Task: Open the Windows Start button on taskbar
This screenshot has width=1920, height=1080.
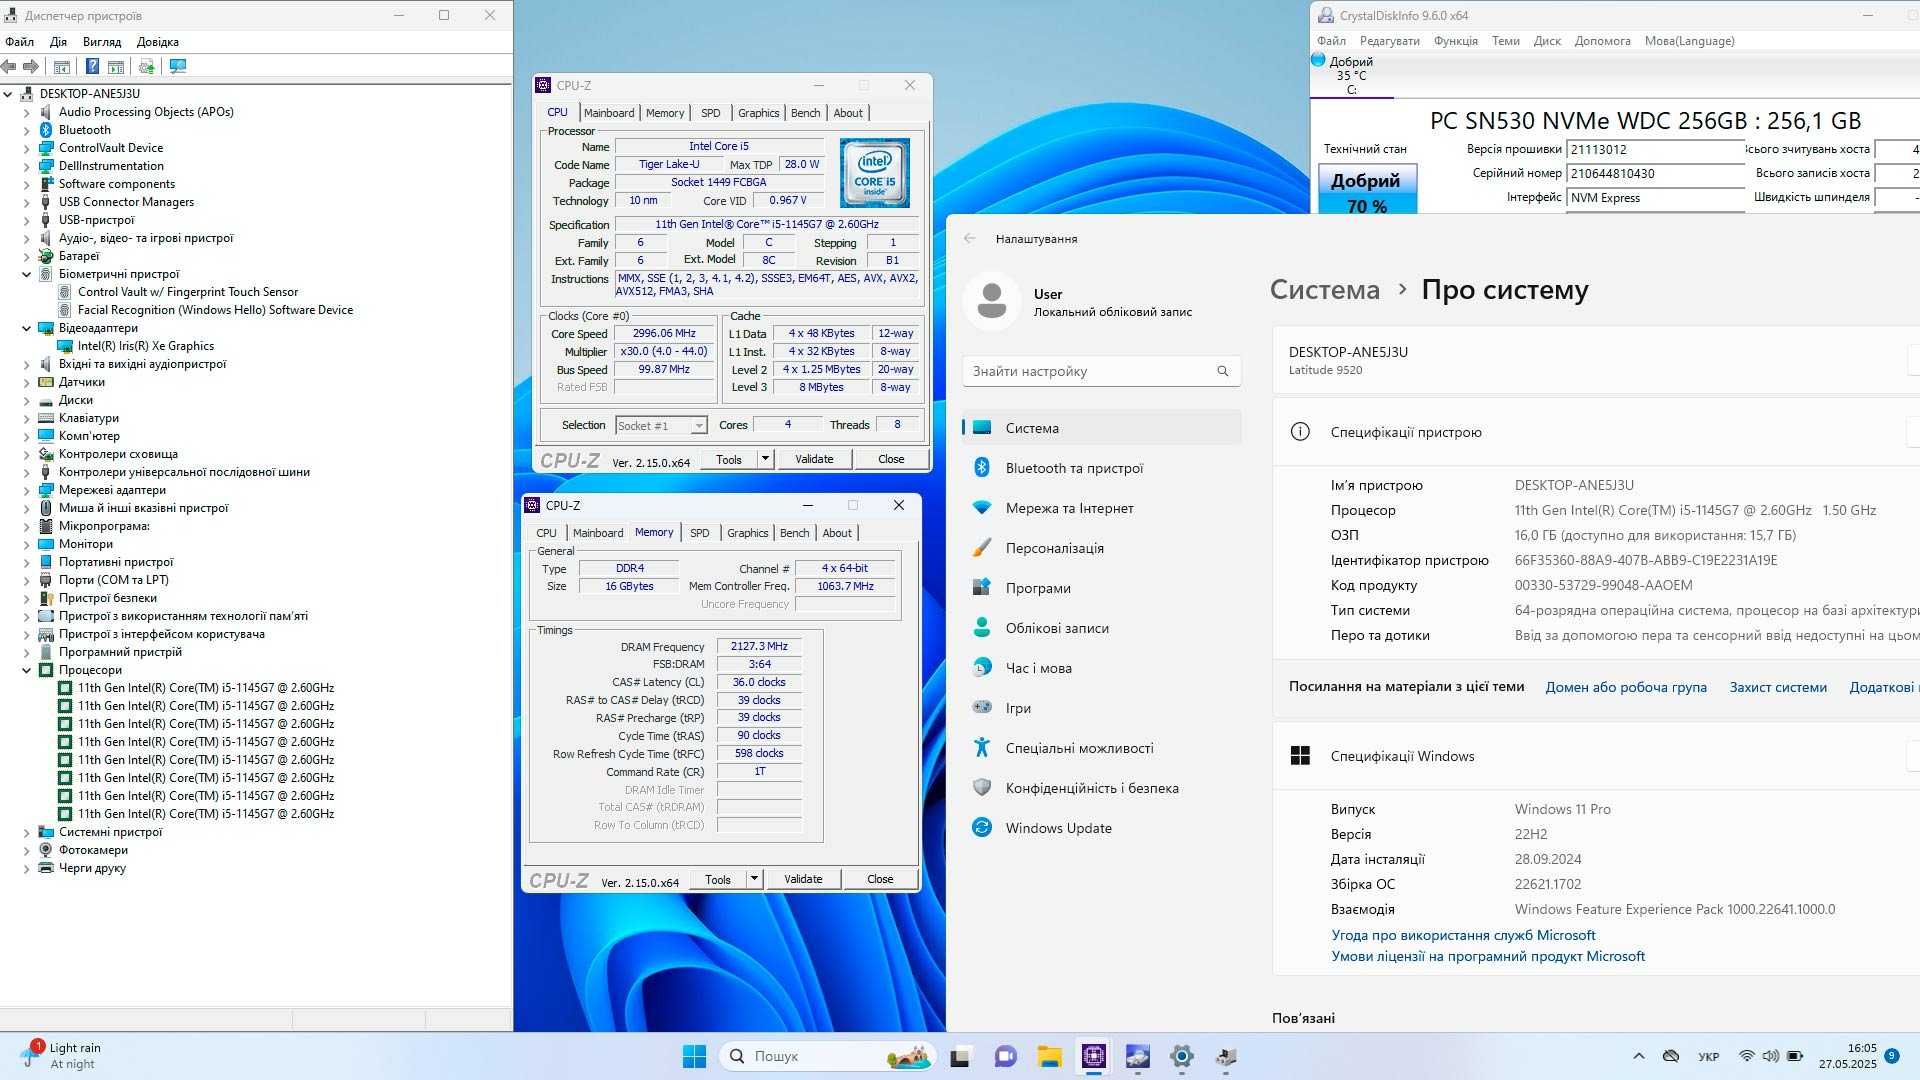Action: coord(694,1056)
